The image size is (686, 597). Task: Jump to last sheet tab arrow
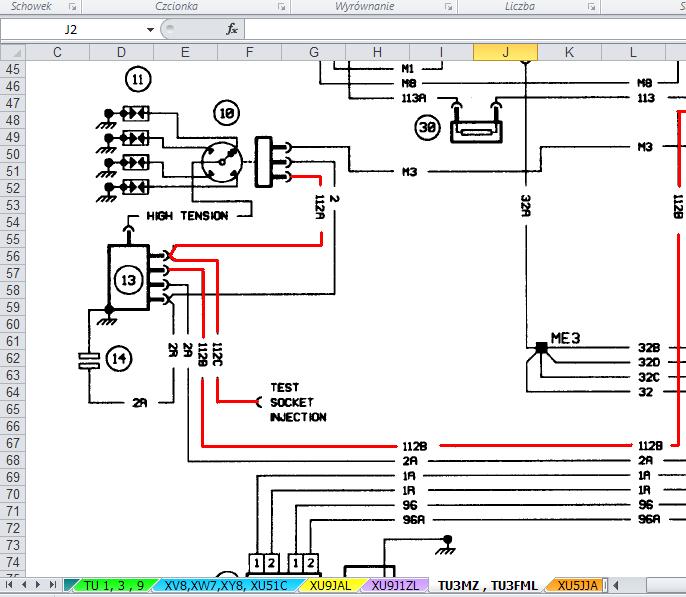[55, 586]
